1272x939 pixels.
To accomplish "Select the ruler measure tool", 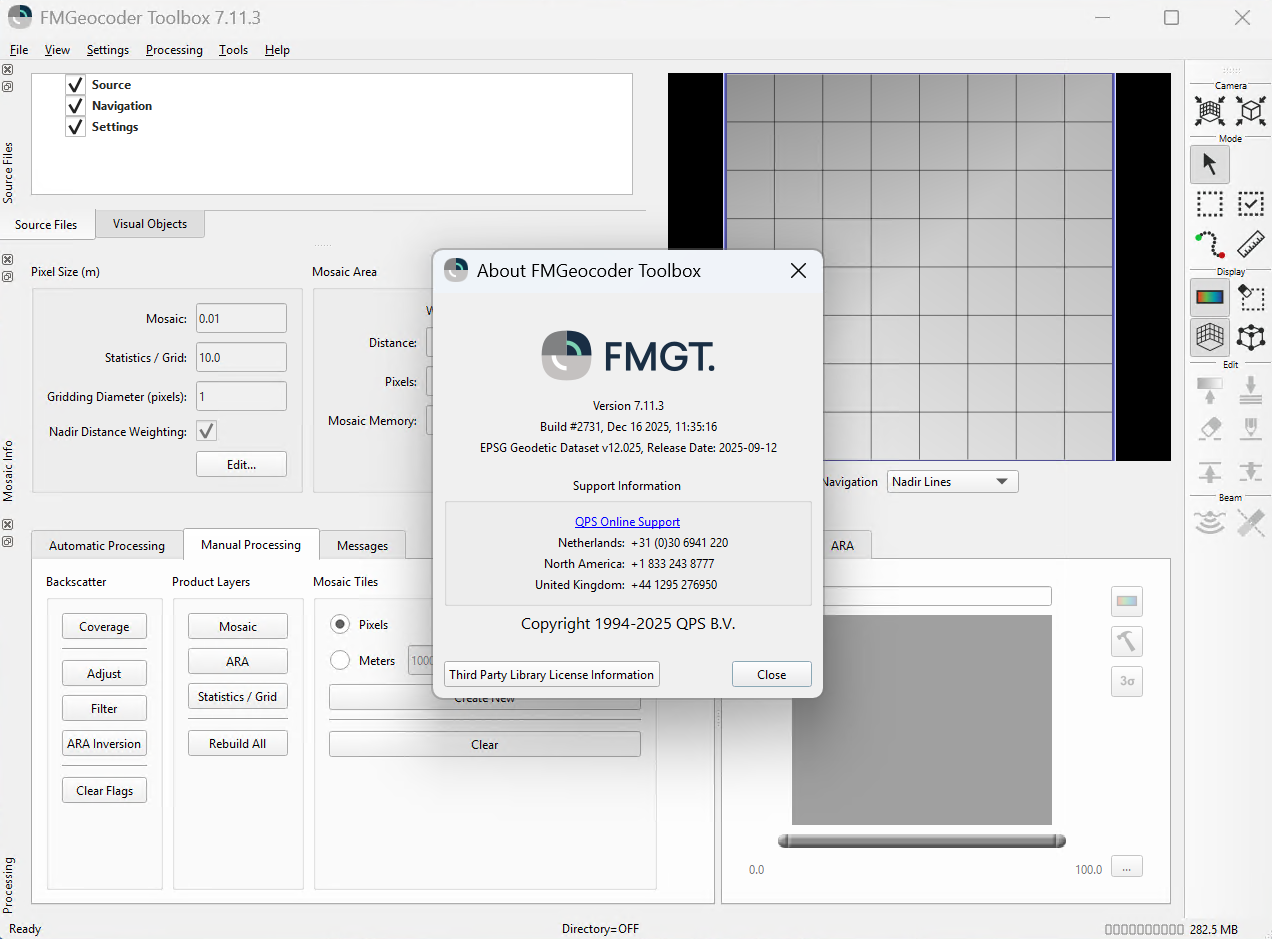I will (1251, 244).
